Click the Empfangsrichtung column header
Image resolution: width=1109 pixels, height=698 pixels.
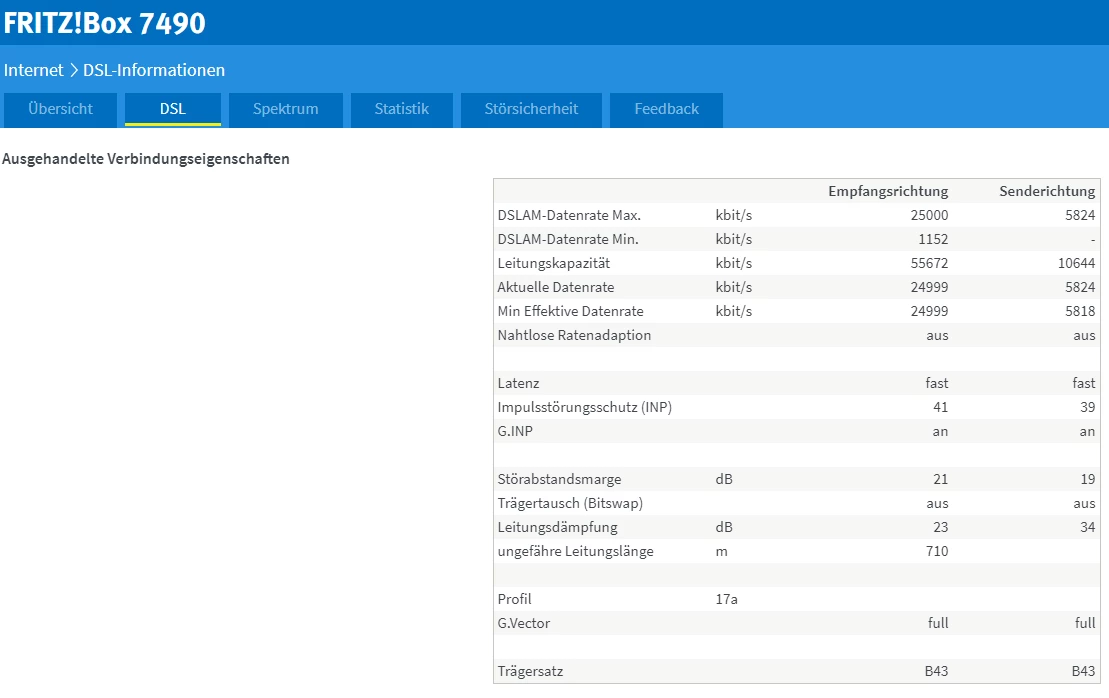coord(887,191)
